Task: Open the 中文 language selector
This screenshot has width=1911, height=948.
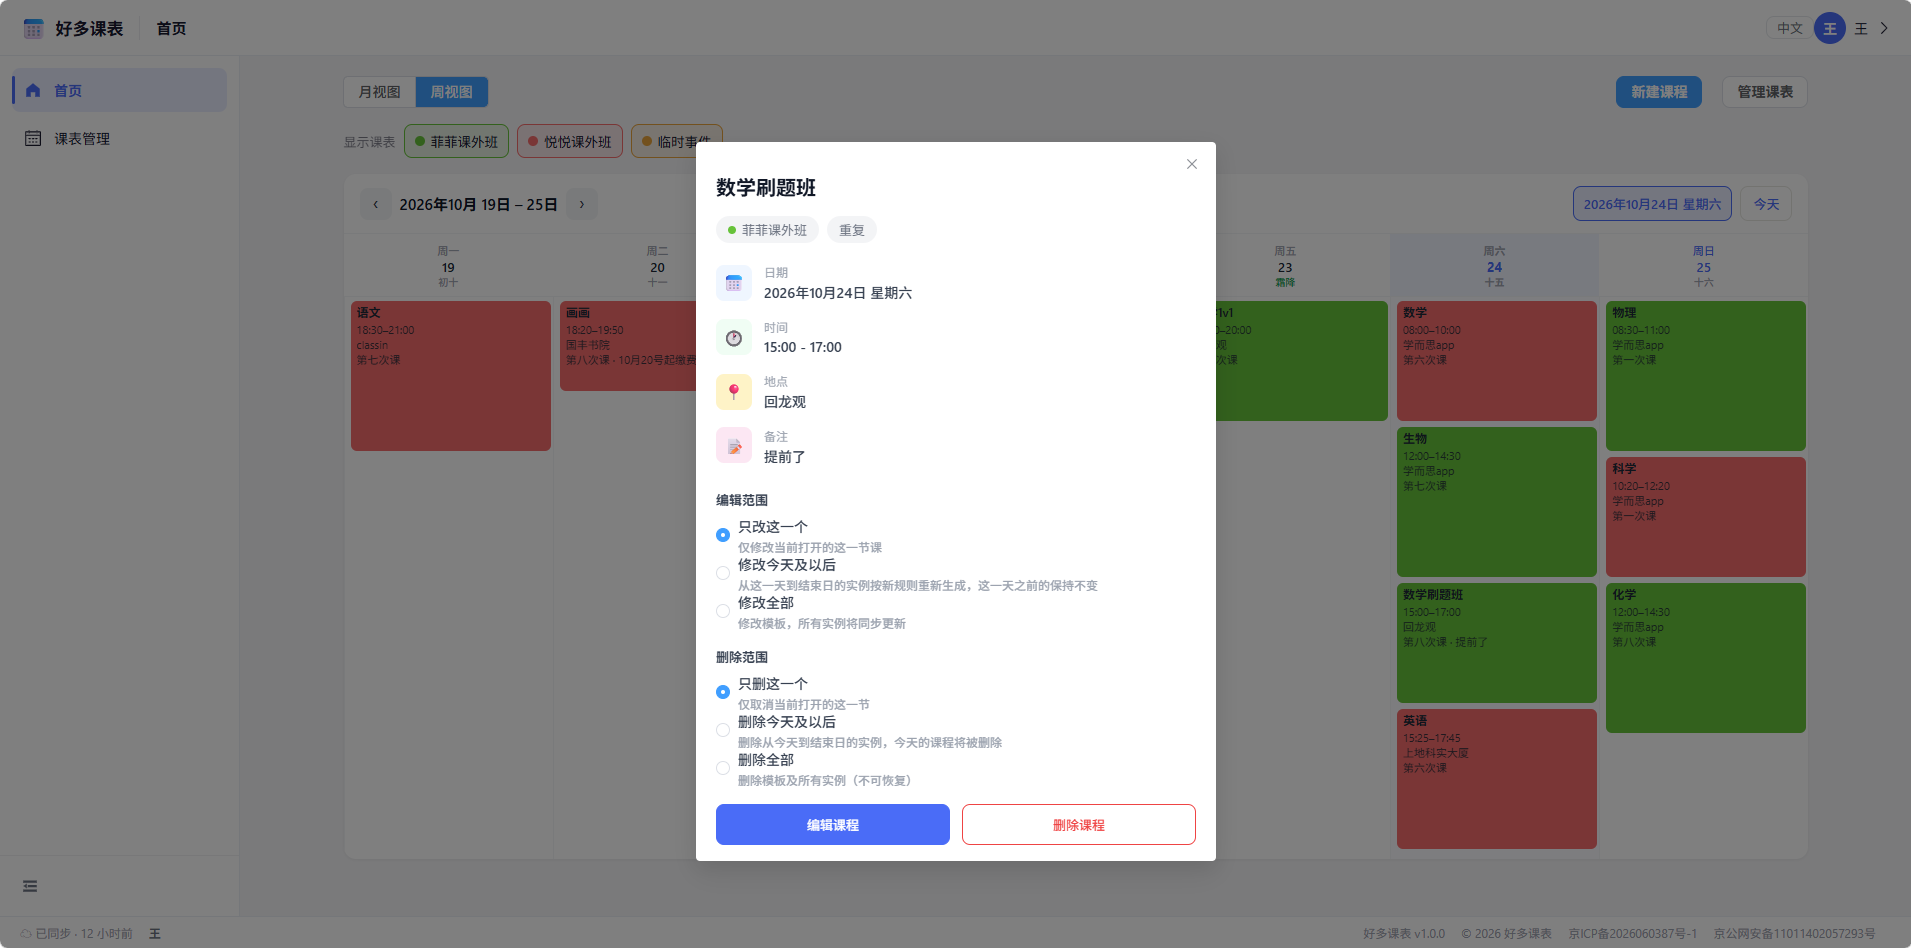Action: click(x=1789, y=28)
